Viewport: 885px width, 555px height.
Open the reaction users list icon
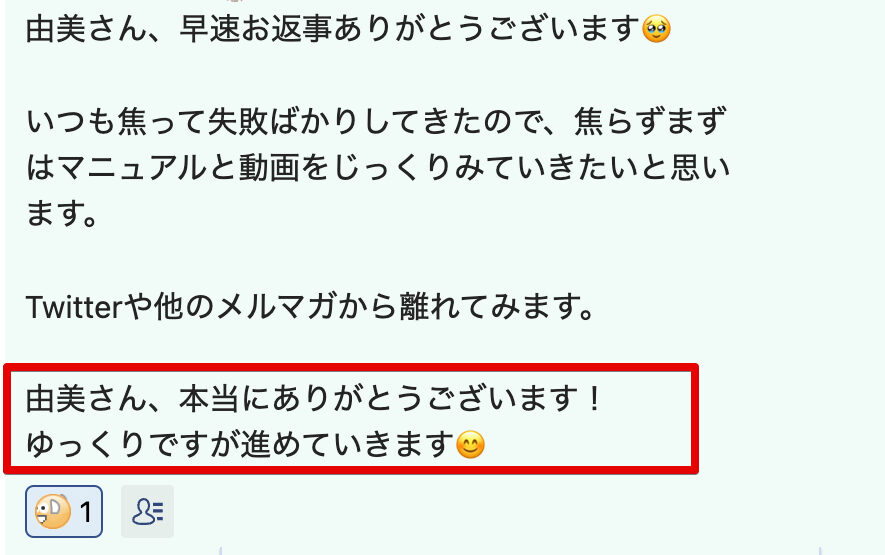pos(147,512)
